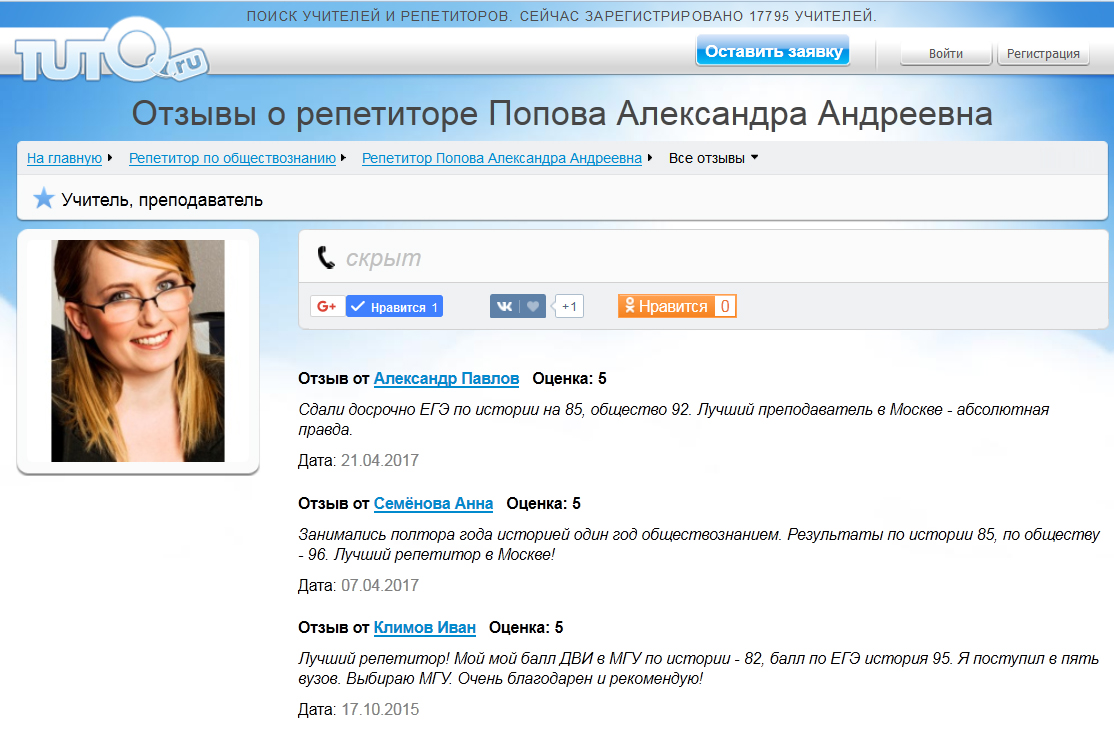Click the Odnoklassniki Нравится button
This screenshot has width=1114, height=730.
666,306
